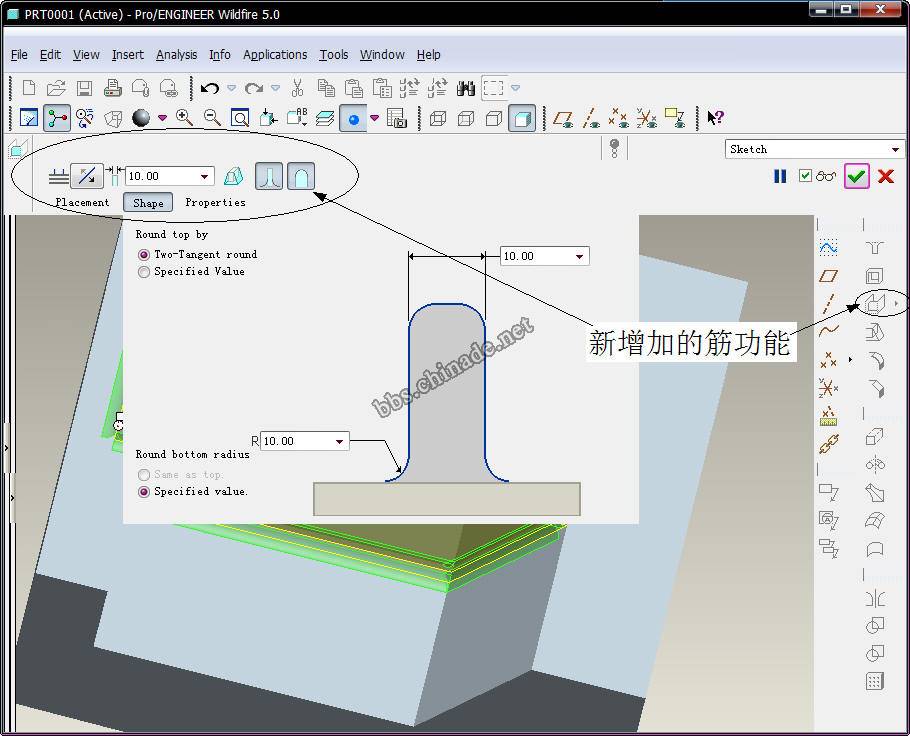Zoom out with the magnifier minus icon
The image size is (910, 736).
[212, 118]
